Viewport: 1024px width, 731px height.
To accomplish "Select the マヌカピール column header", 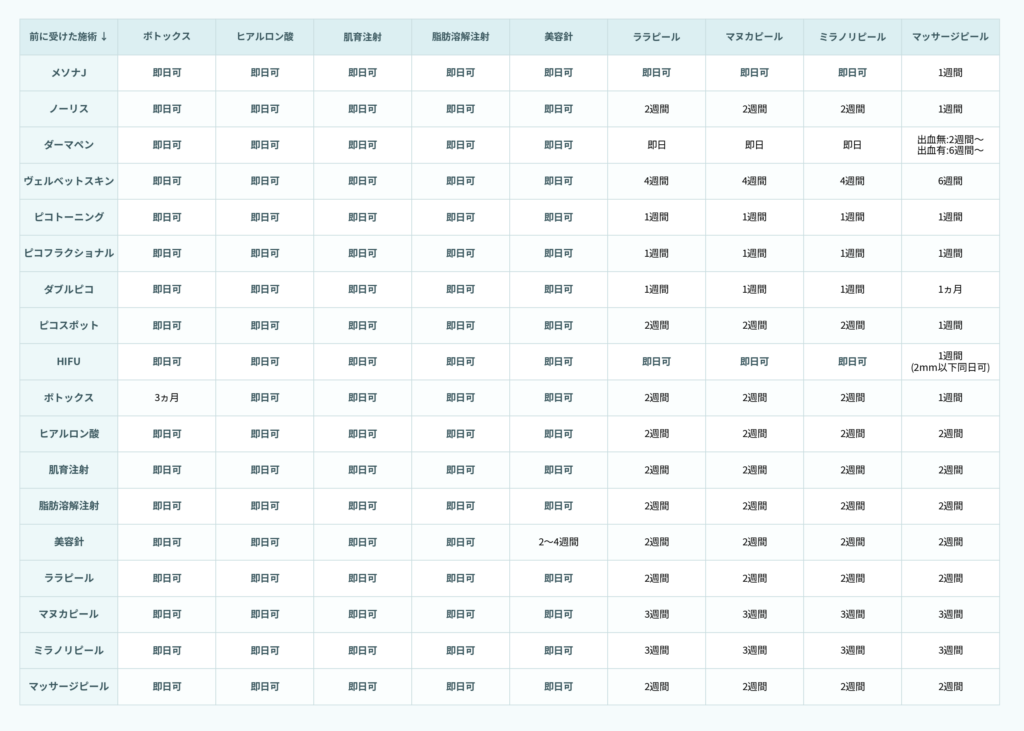I will [754, 37].
